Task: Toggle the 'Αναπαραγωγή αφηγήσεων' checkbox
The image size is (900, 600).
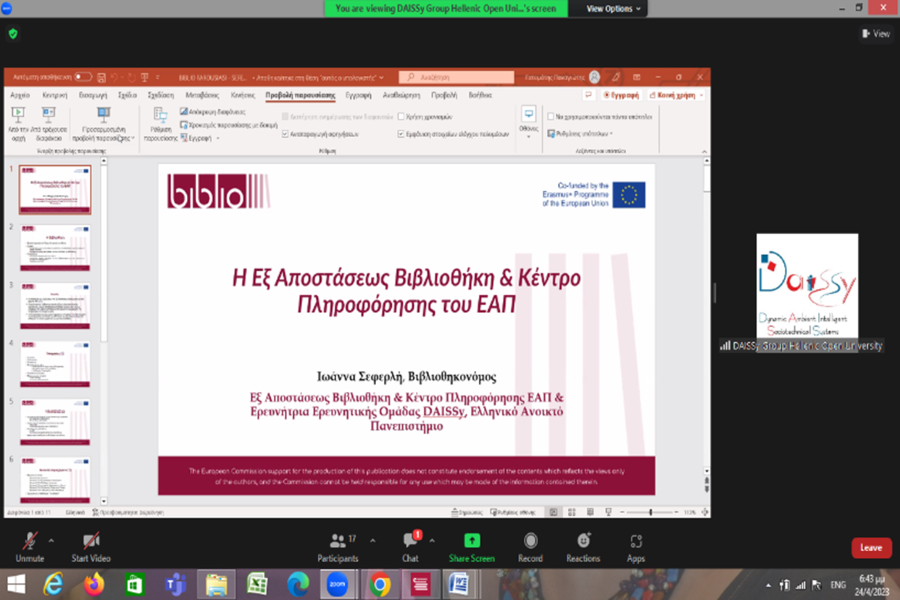Action: tap(286, 133)
